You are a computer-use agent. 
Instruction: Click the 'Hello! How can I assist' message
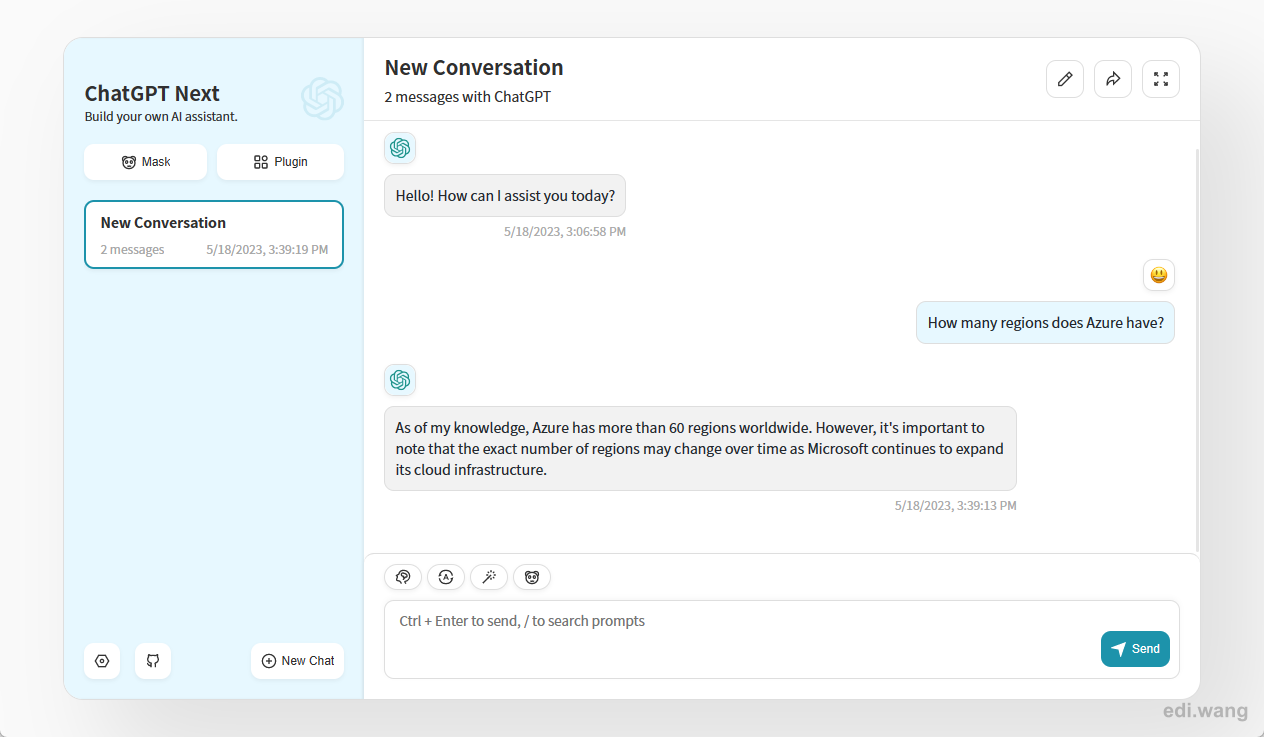pos(505,196)
